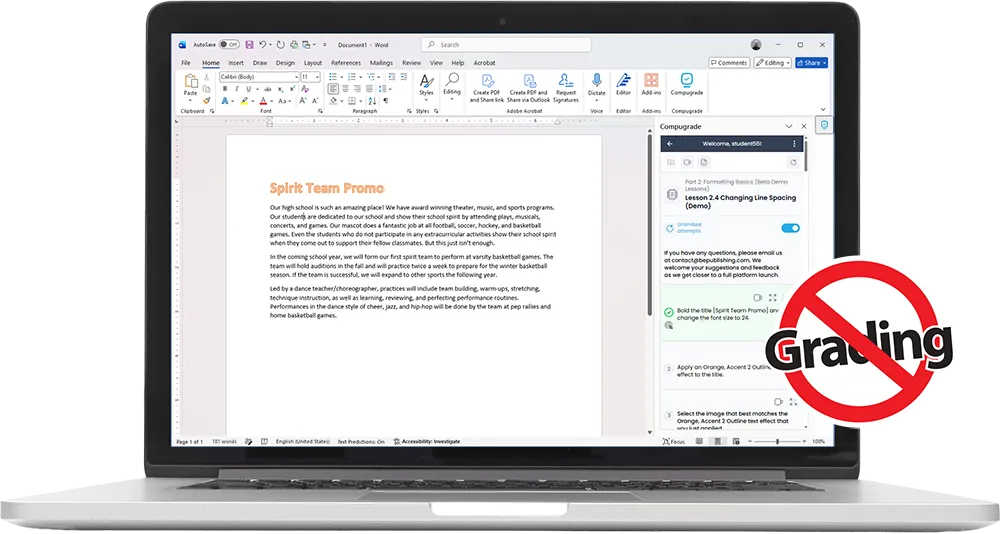Viewport: 1000px width, 534px height.
Task: Click the Compugrade ribbon icon
Action: click(x=686, y=80)
